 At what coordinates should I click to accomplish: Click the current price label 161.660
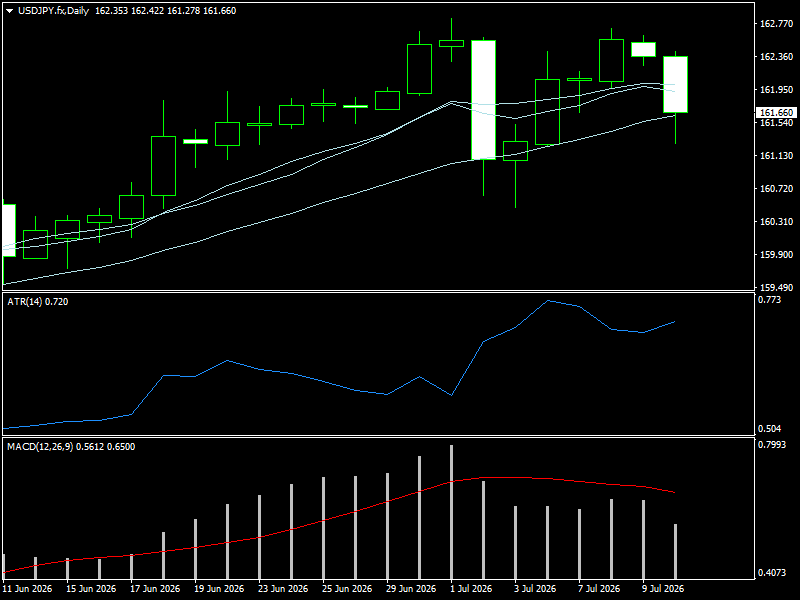point(777,112)
